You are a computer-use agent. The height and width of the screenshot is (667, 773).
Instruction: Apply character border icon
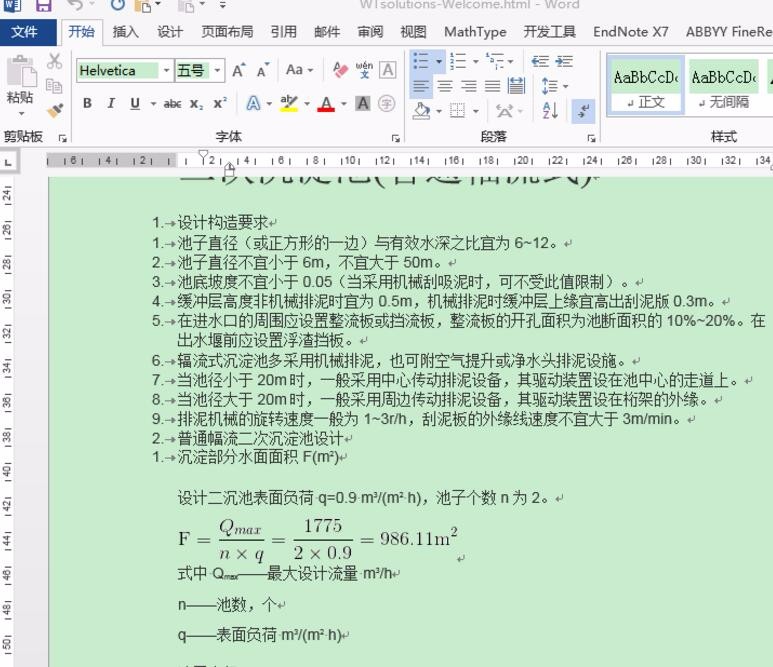pyautogui.click(x=388, y=70)
